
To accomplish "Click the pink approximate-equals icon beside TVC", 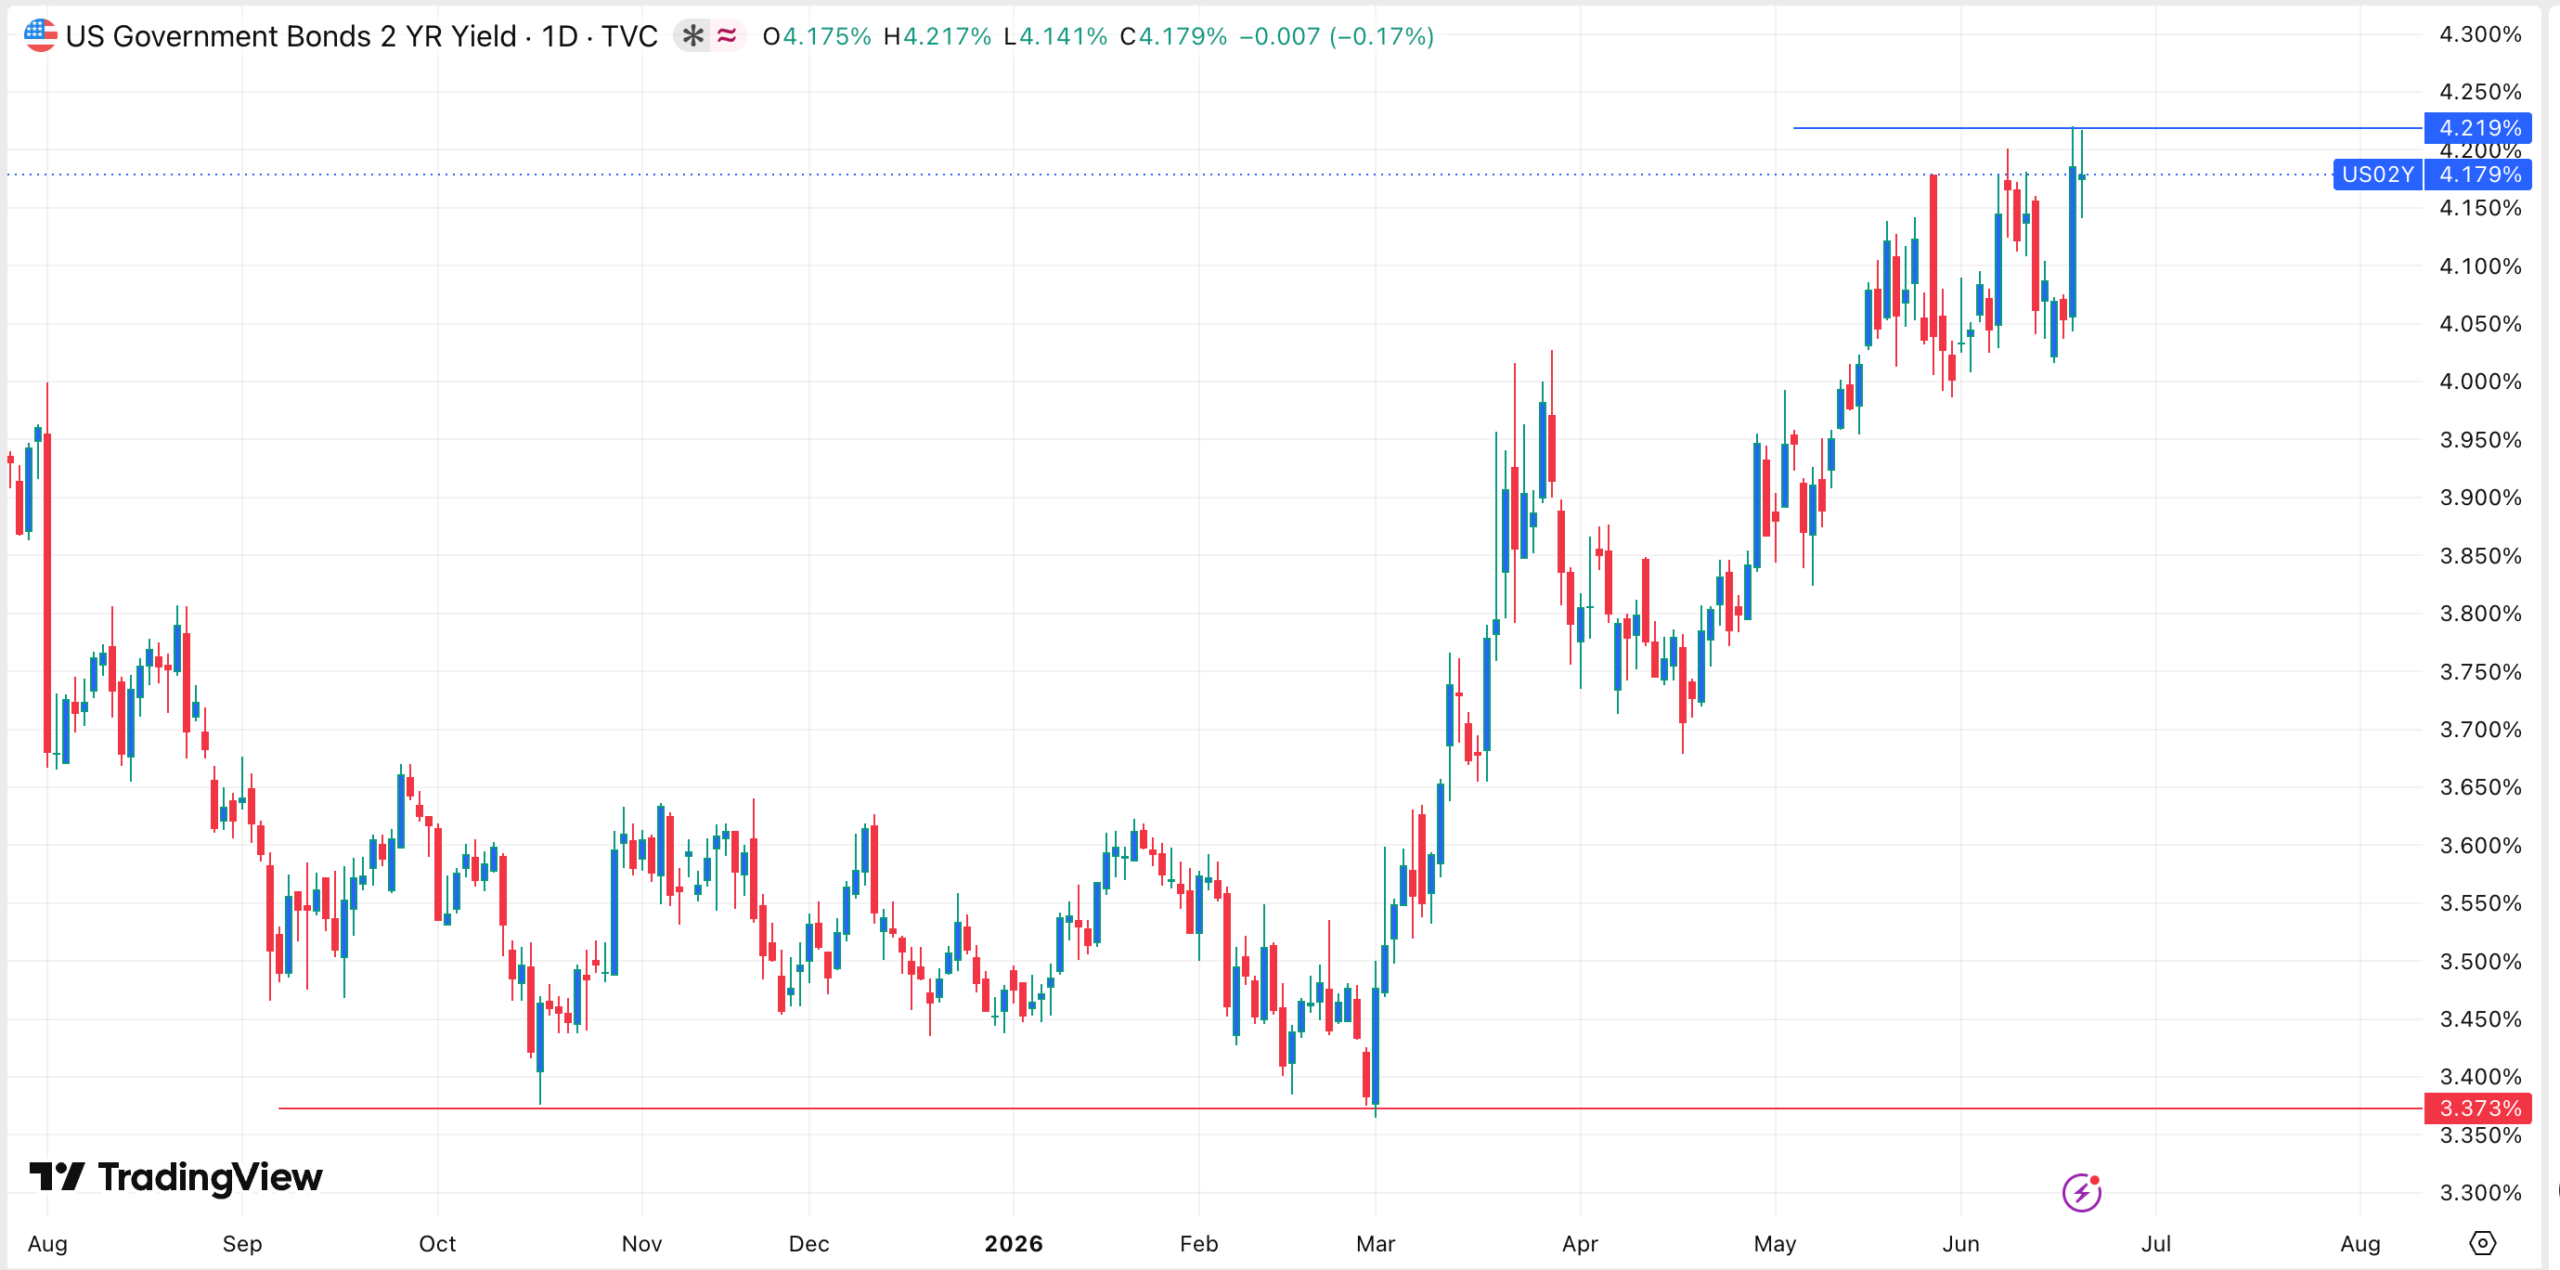I will (x=727, y=36).
